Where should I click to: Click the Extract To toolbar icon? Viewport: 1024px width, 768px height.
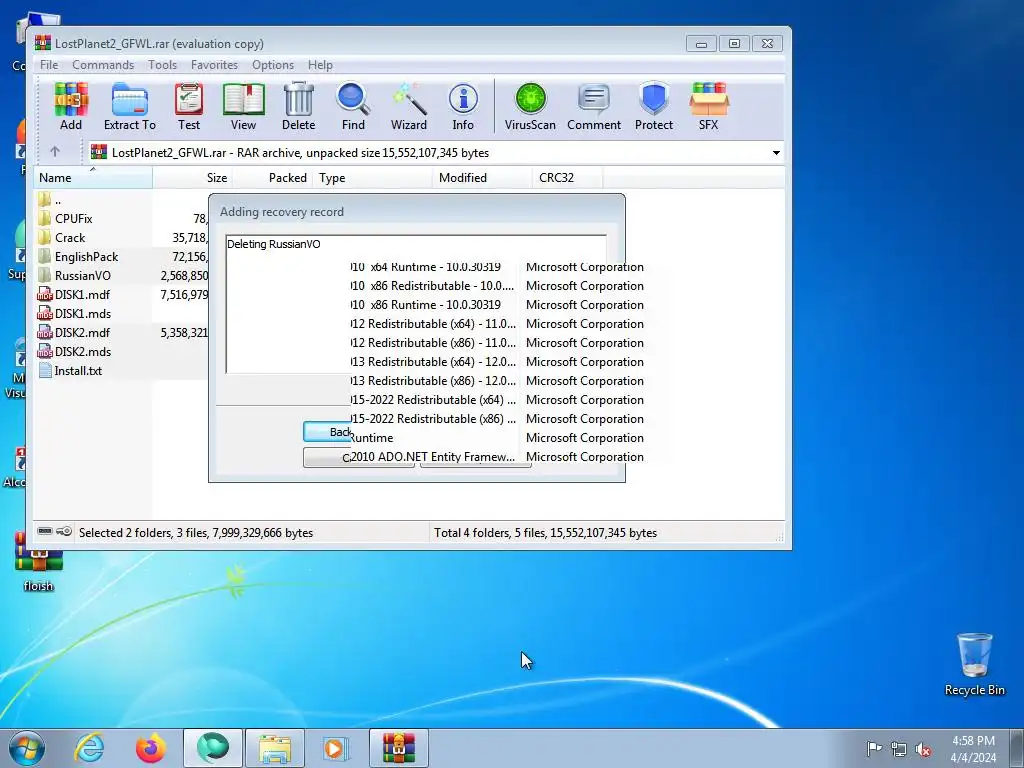(129, 106)
